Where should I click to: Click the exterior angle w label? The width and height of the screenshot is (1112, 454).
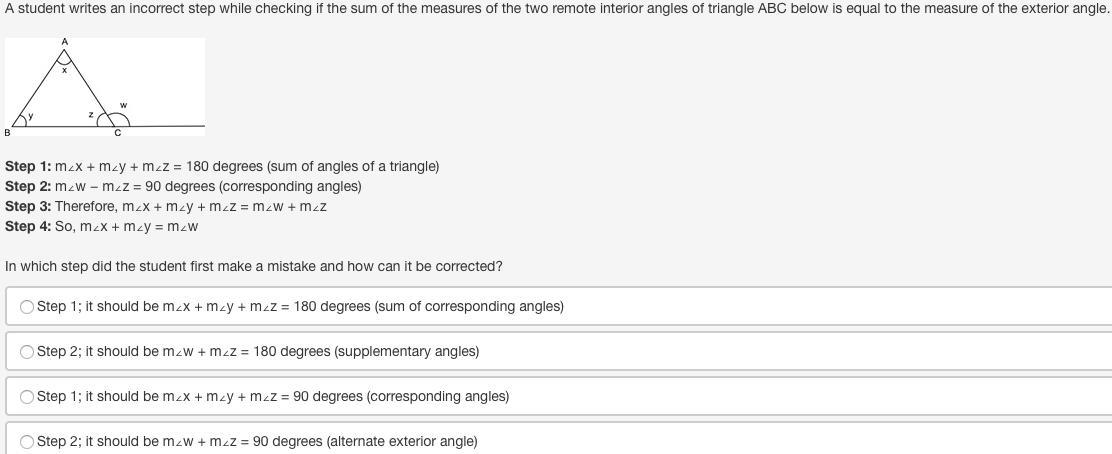coord(123,104)
